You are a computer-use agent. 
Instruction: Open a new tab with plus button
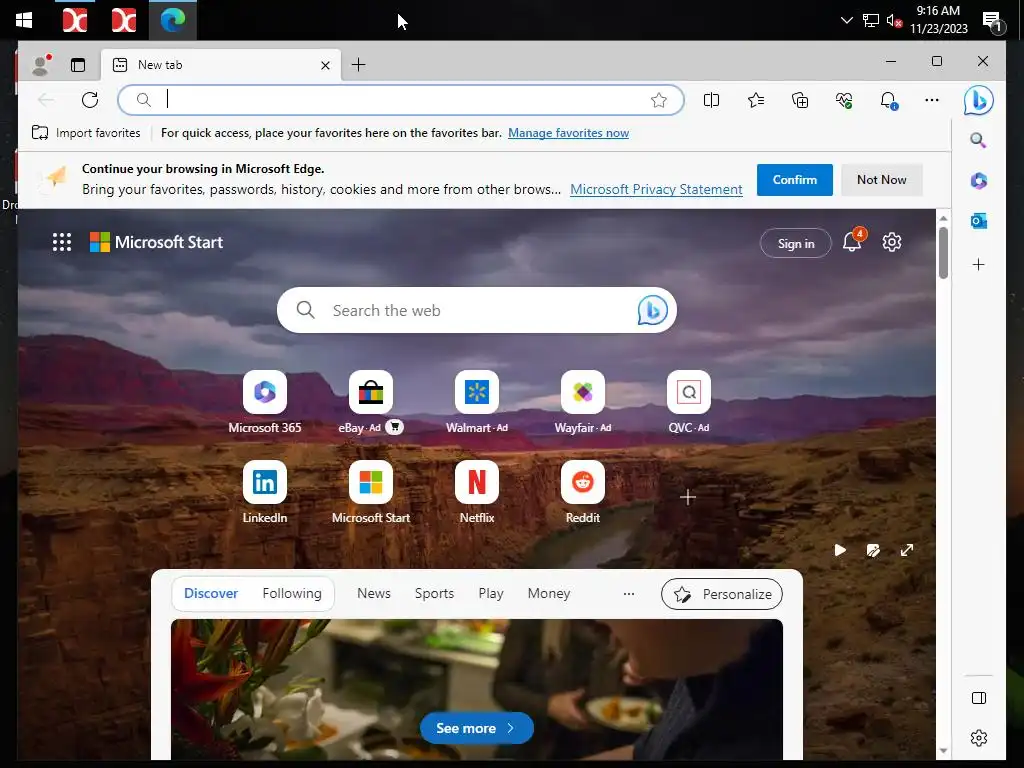pos(359,65)
